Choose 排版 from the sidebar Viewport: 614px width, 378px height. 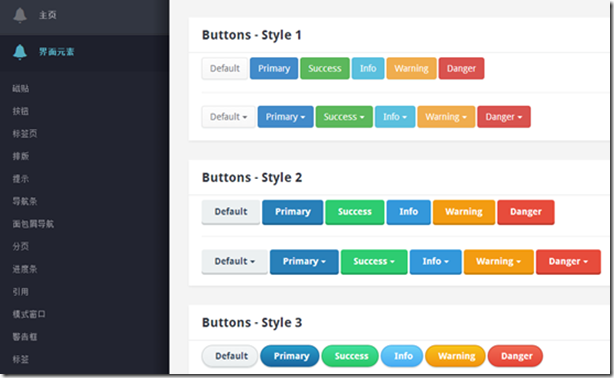tap(21, 156)
